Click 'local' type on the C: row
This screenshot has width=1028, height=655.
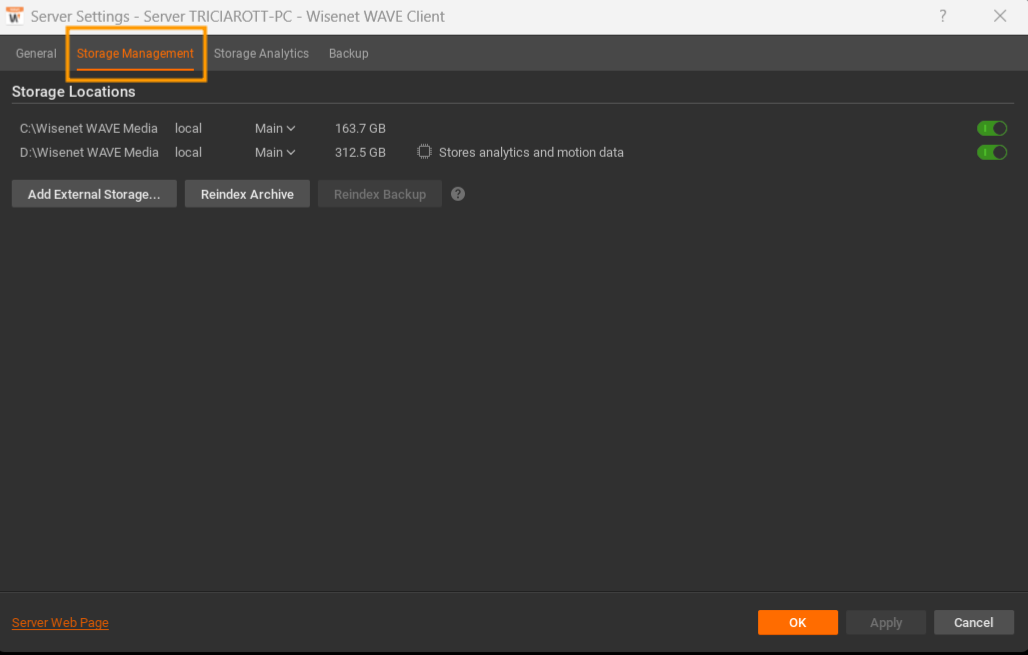188,129
